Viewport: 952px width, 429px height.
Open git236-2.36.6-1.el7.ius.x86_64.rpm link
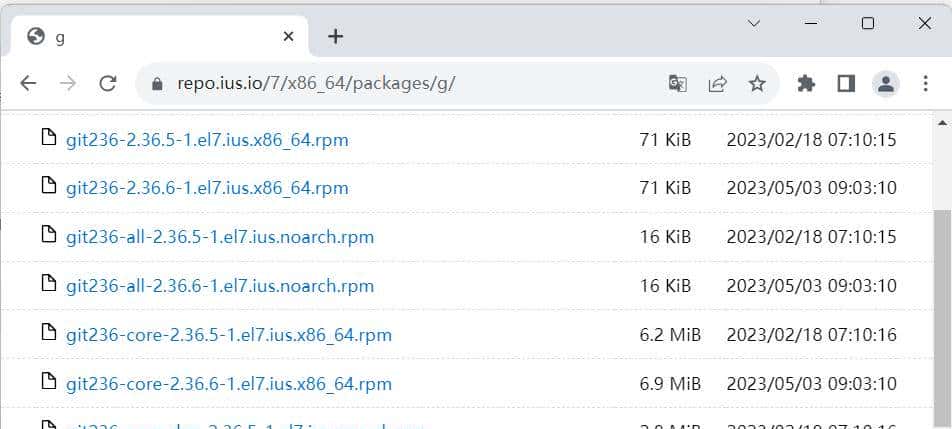pyautogui.click(x=207, y=188)
